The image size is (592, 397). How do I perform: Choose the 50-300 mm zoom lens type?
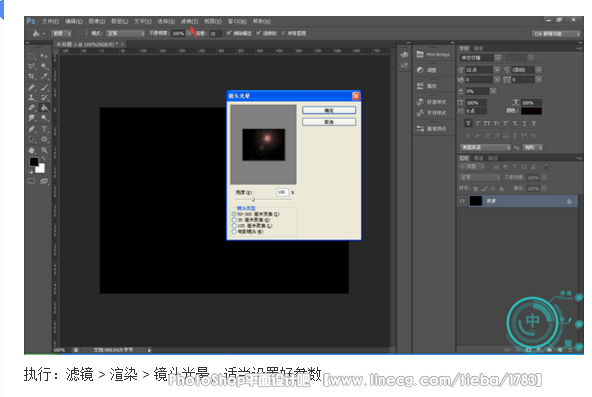[234, 214]
